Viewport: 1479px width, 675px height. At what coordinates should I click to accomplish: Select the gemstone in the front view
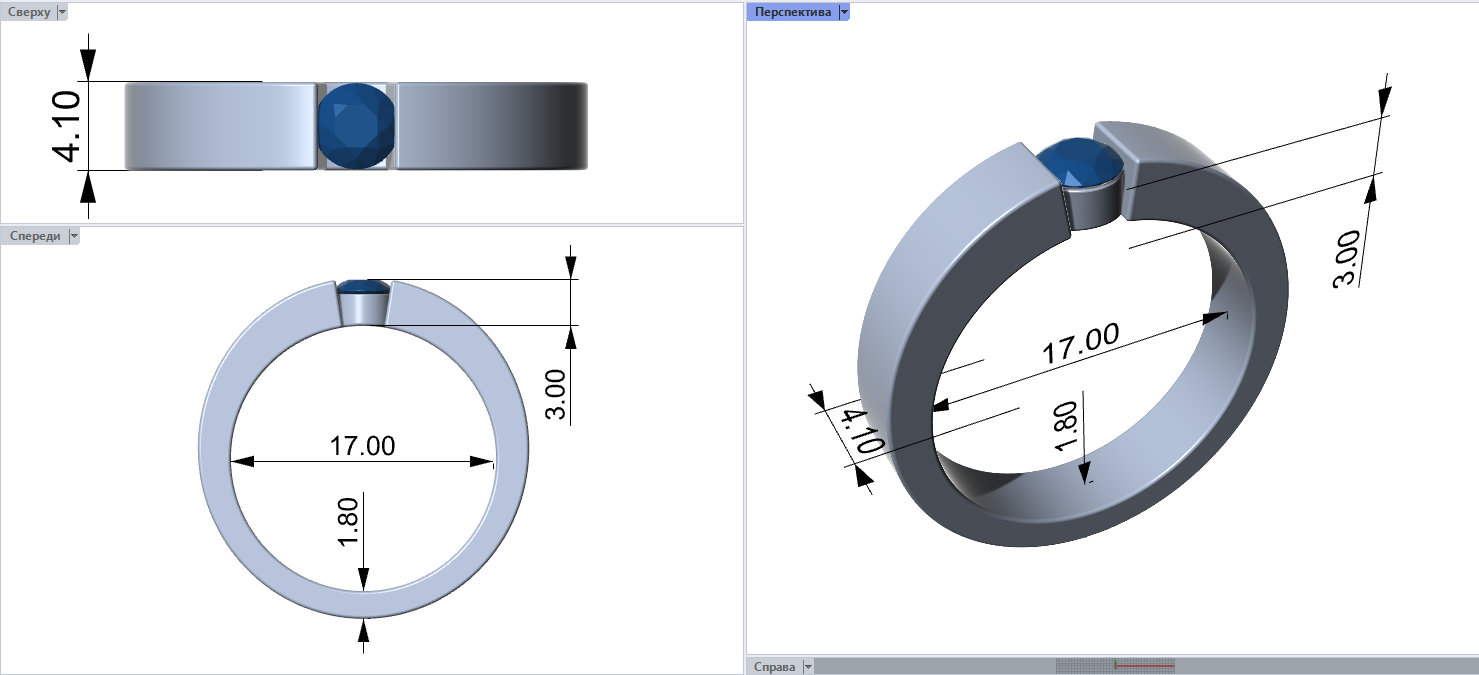[363, 289]
